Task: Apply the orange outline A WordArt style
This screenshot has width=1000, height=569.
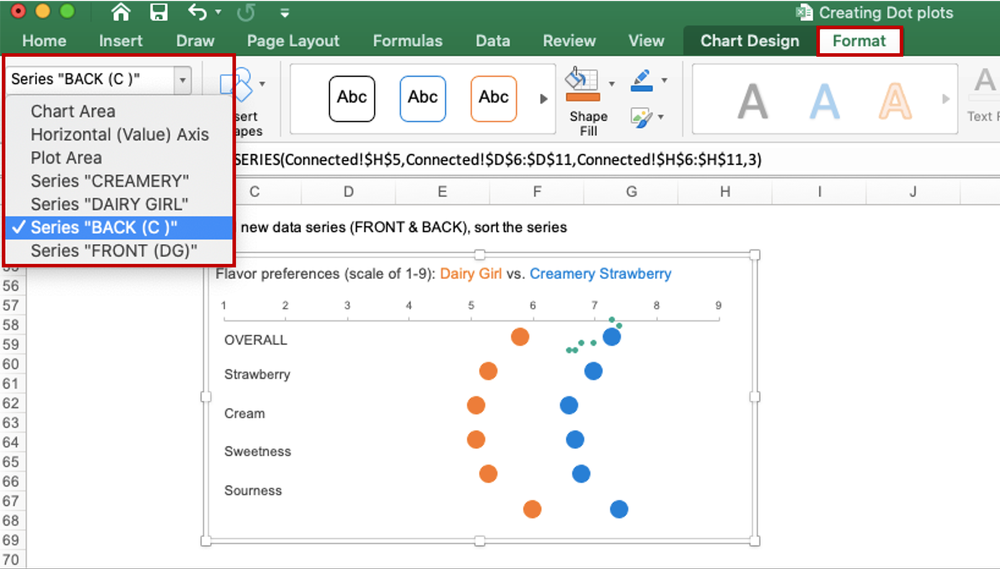Action: click(x=895, y=101)
